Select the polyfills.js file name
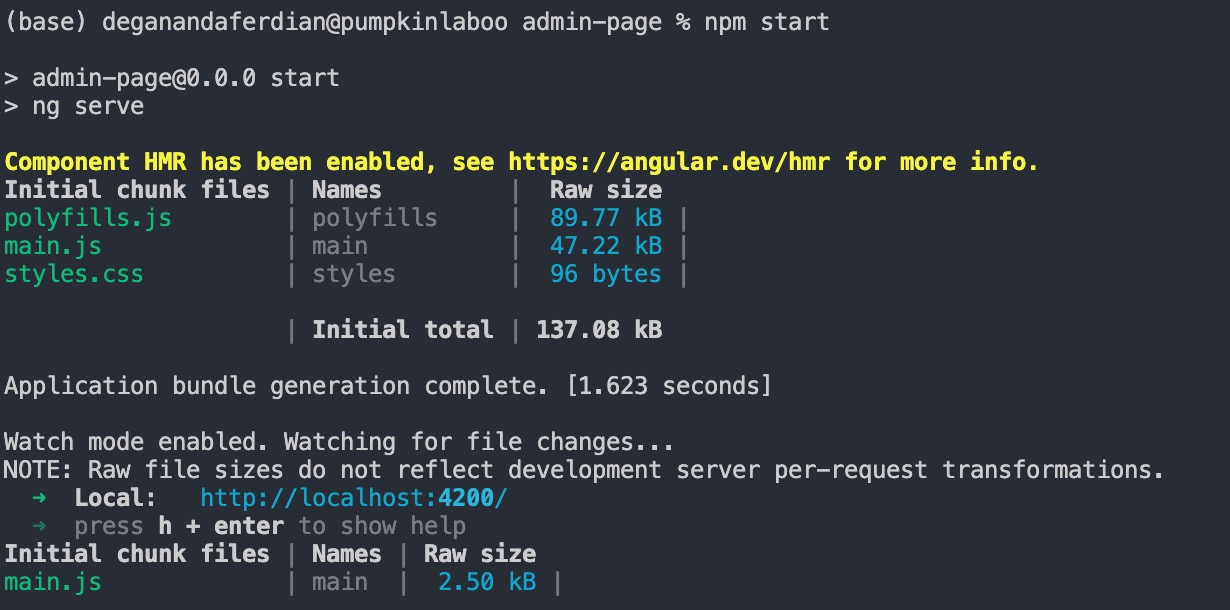 [x=88, y=219]
